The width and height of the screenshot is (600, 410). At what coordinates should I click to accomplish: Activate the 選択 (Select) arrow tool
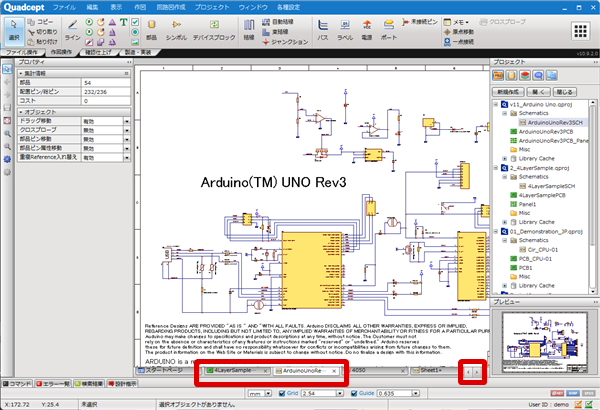(14, 30)
